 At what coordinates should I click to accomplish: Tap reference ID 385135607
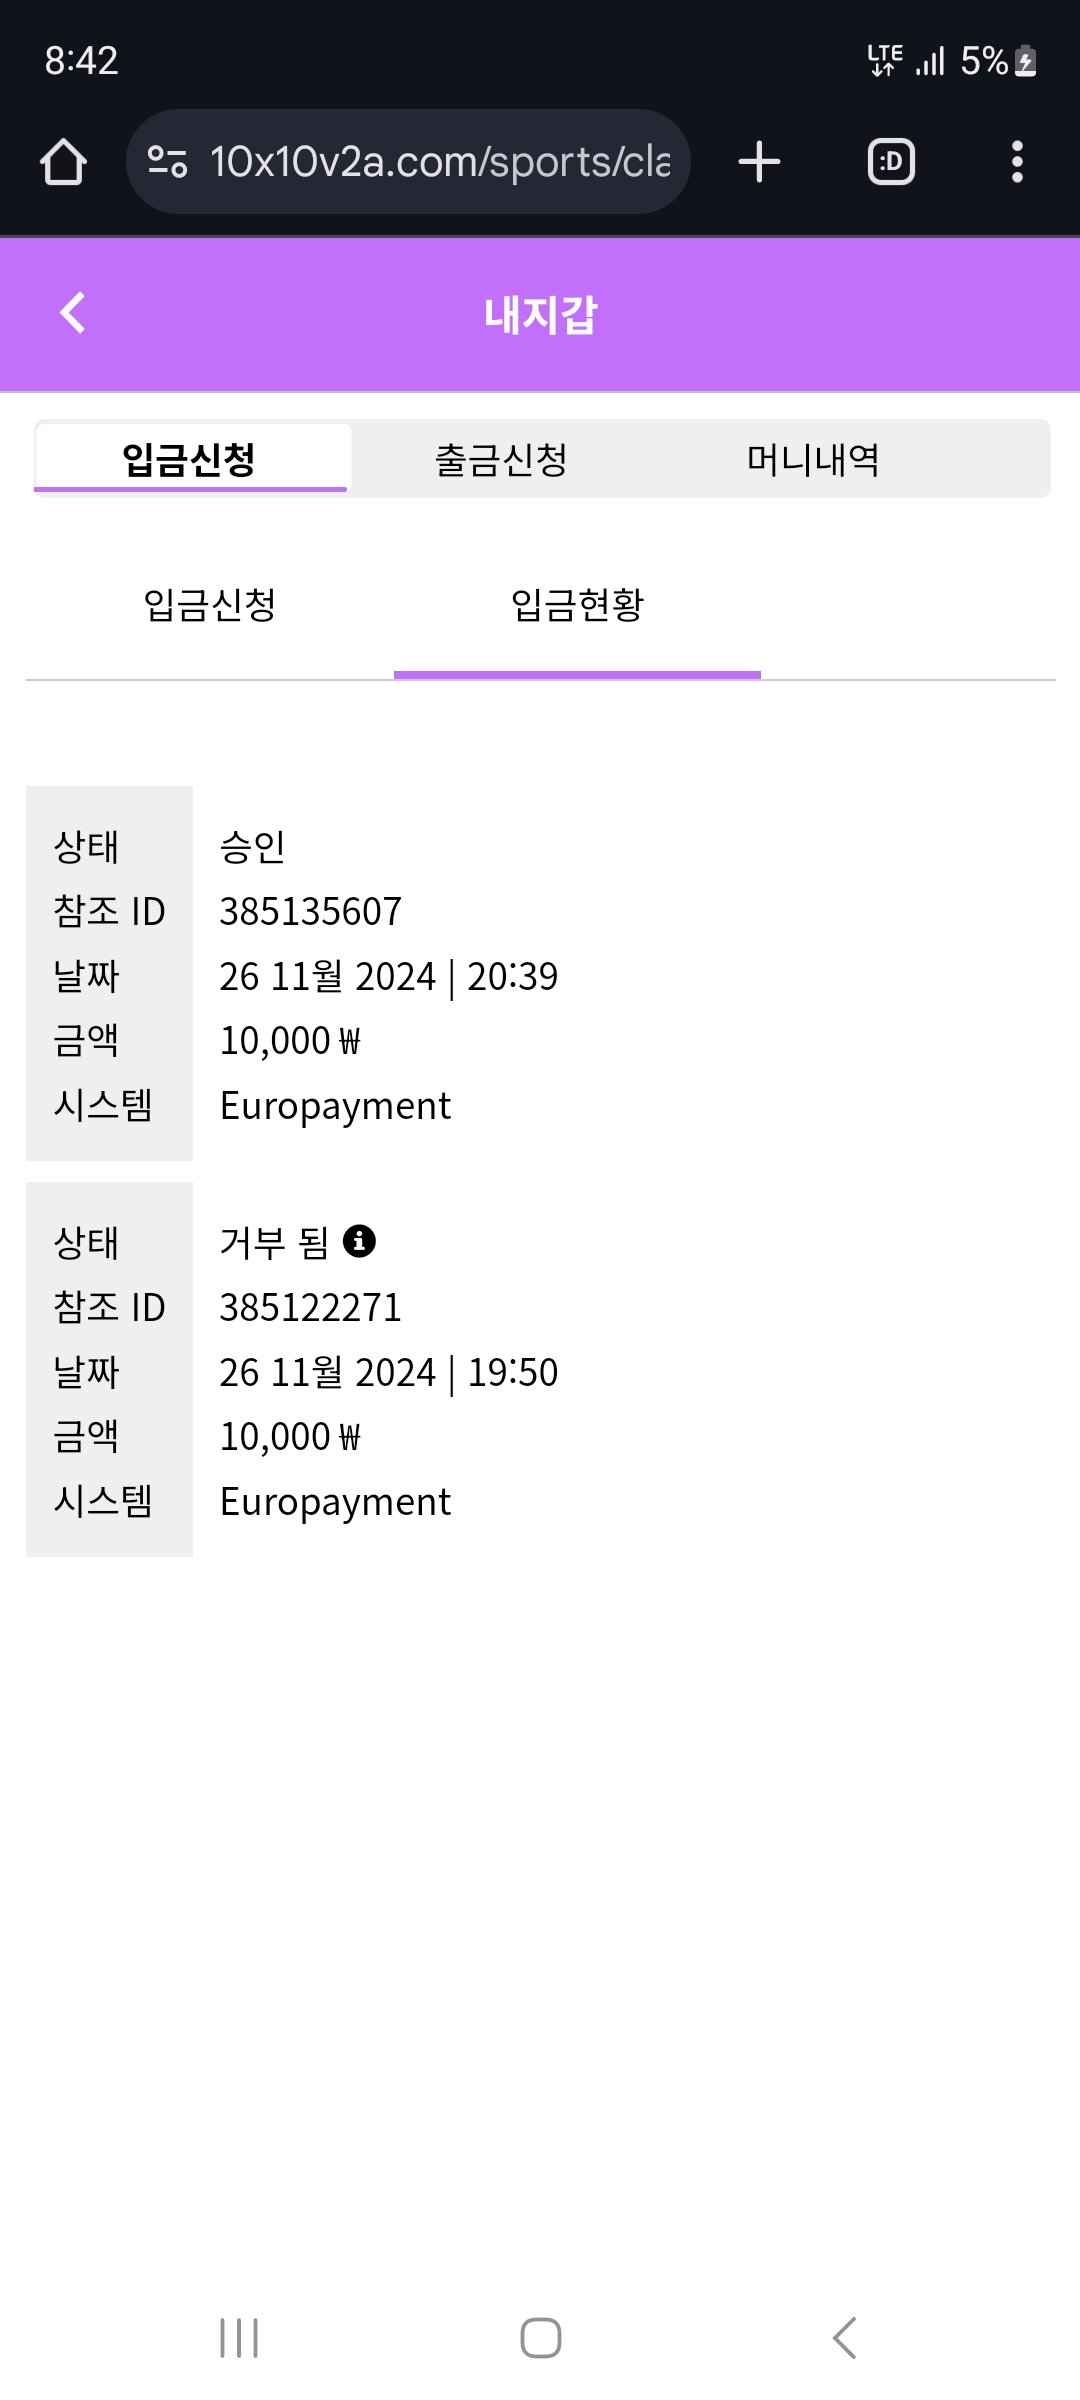click(310, 911)
